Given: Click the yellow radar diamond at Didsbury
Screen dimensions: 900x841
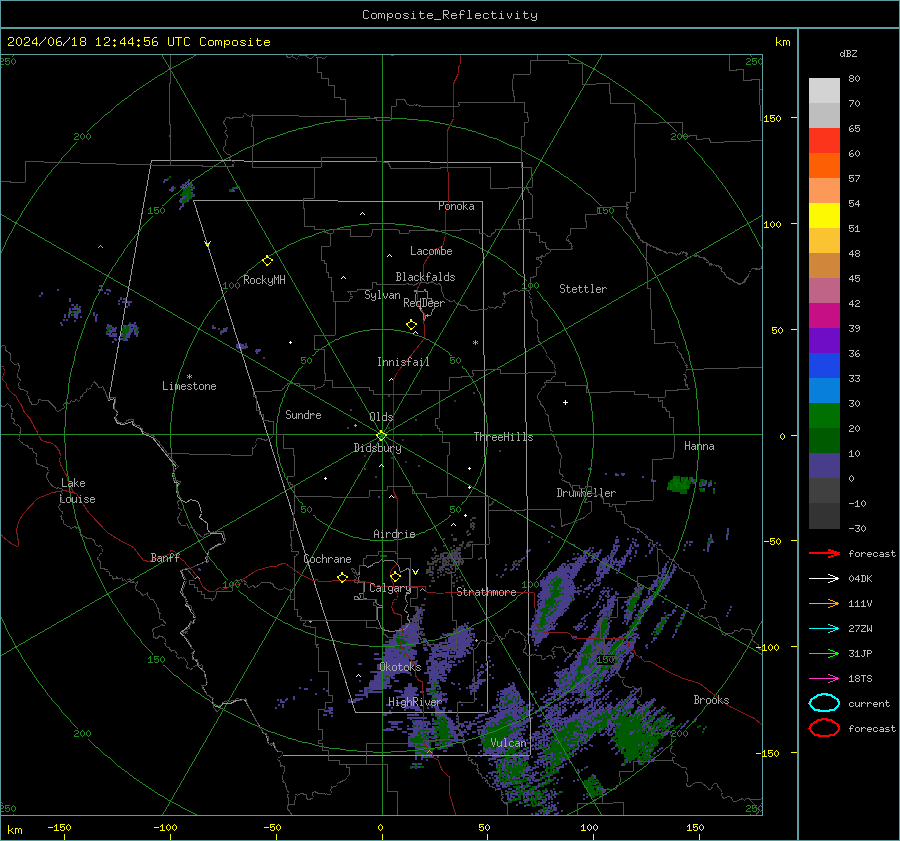Looking at the screenshot, I should (x=381, y=436).
